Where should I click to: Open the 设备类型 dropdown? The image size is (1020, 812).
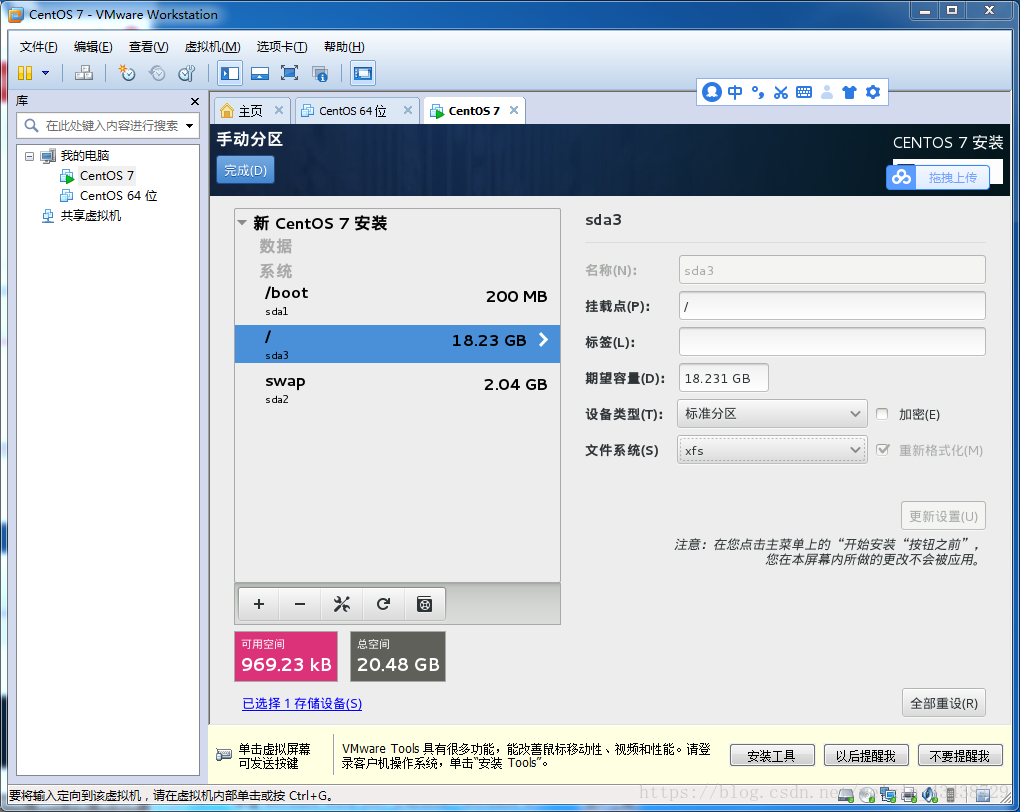[772, 414]
